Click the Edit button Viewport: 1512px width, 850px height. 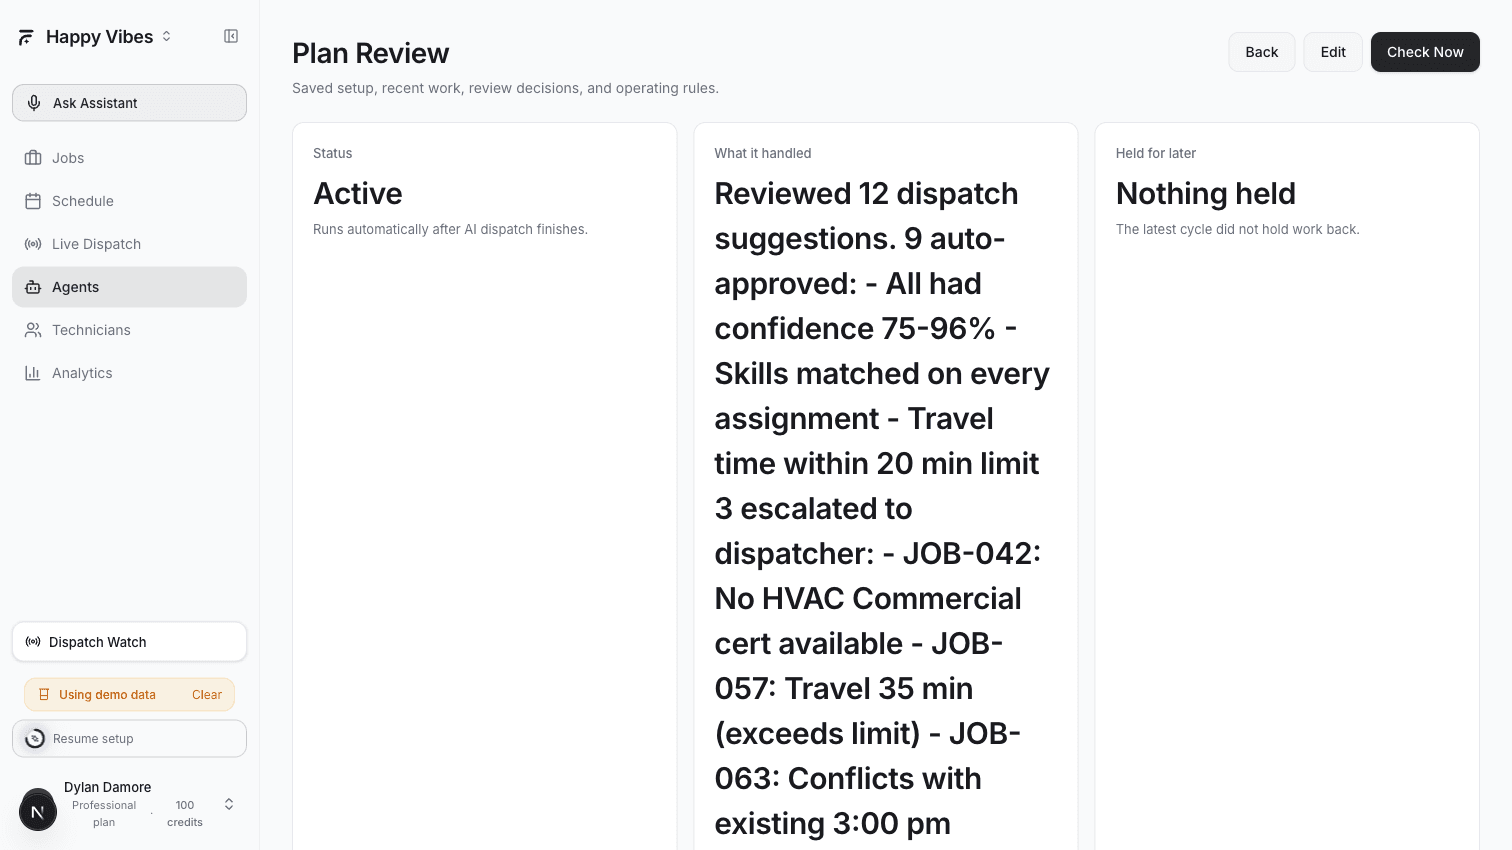click(x=1332, y=51)
